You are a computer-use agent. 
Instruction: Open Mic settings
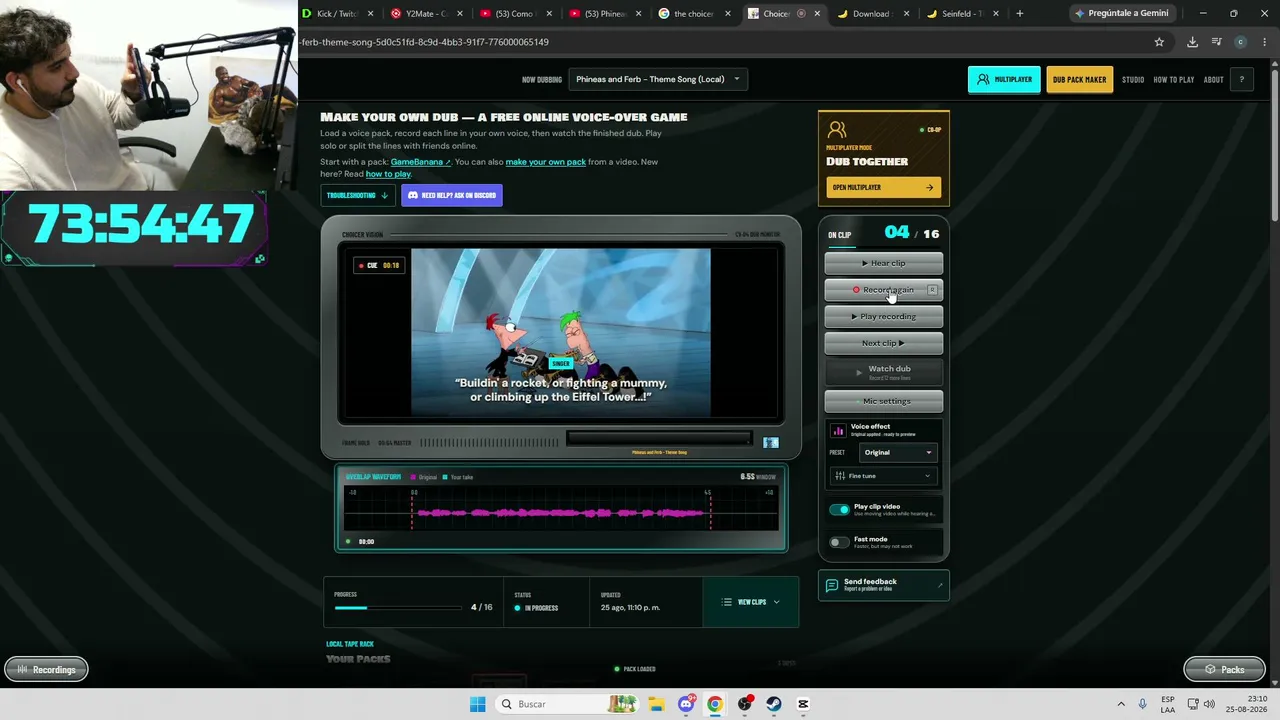click(883, 401)
